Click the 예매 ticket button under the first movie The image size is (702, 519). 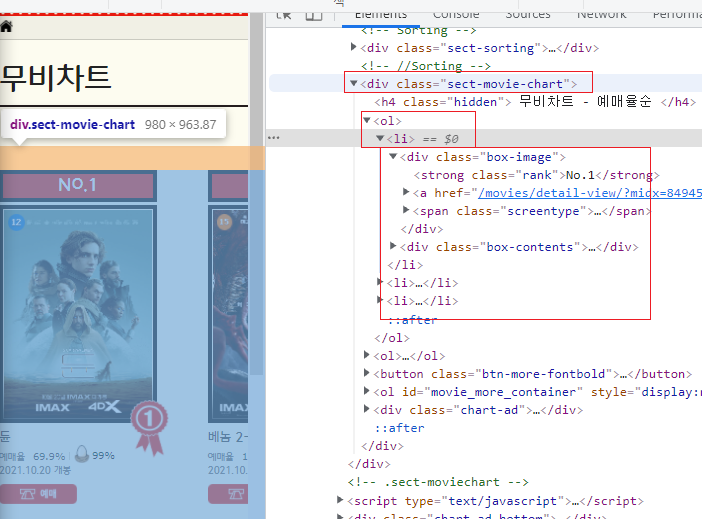[38, 494]
